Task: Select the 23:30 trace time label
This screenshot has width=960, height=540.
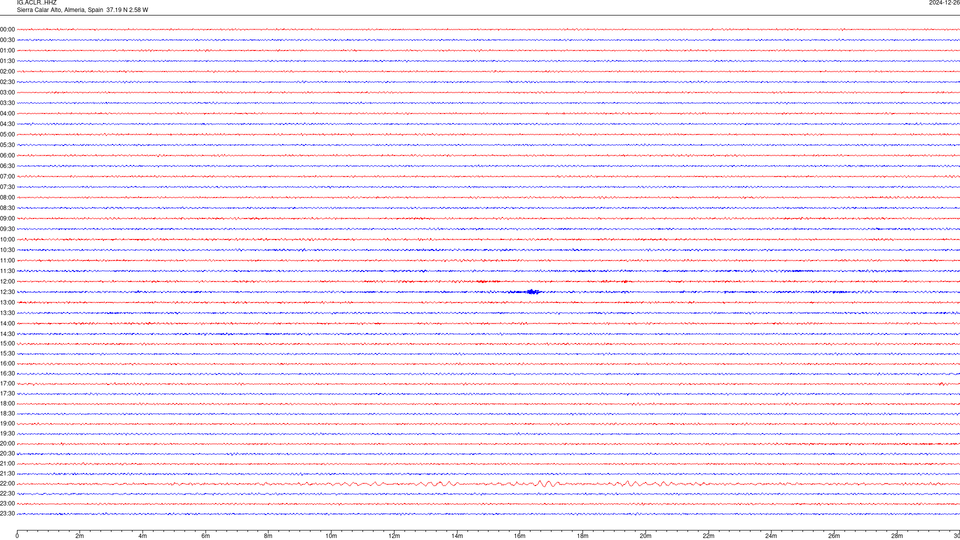Action: click(x=7, y=514)
